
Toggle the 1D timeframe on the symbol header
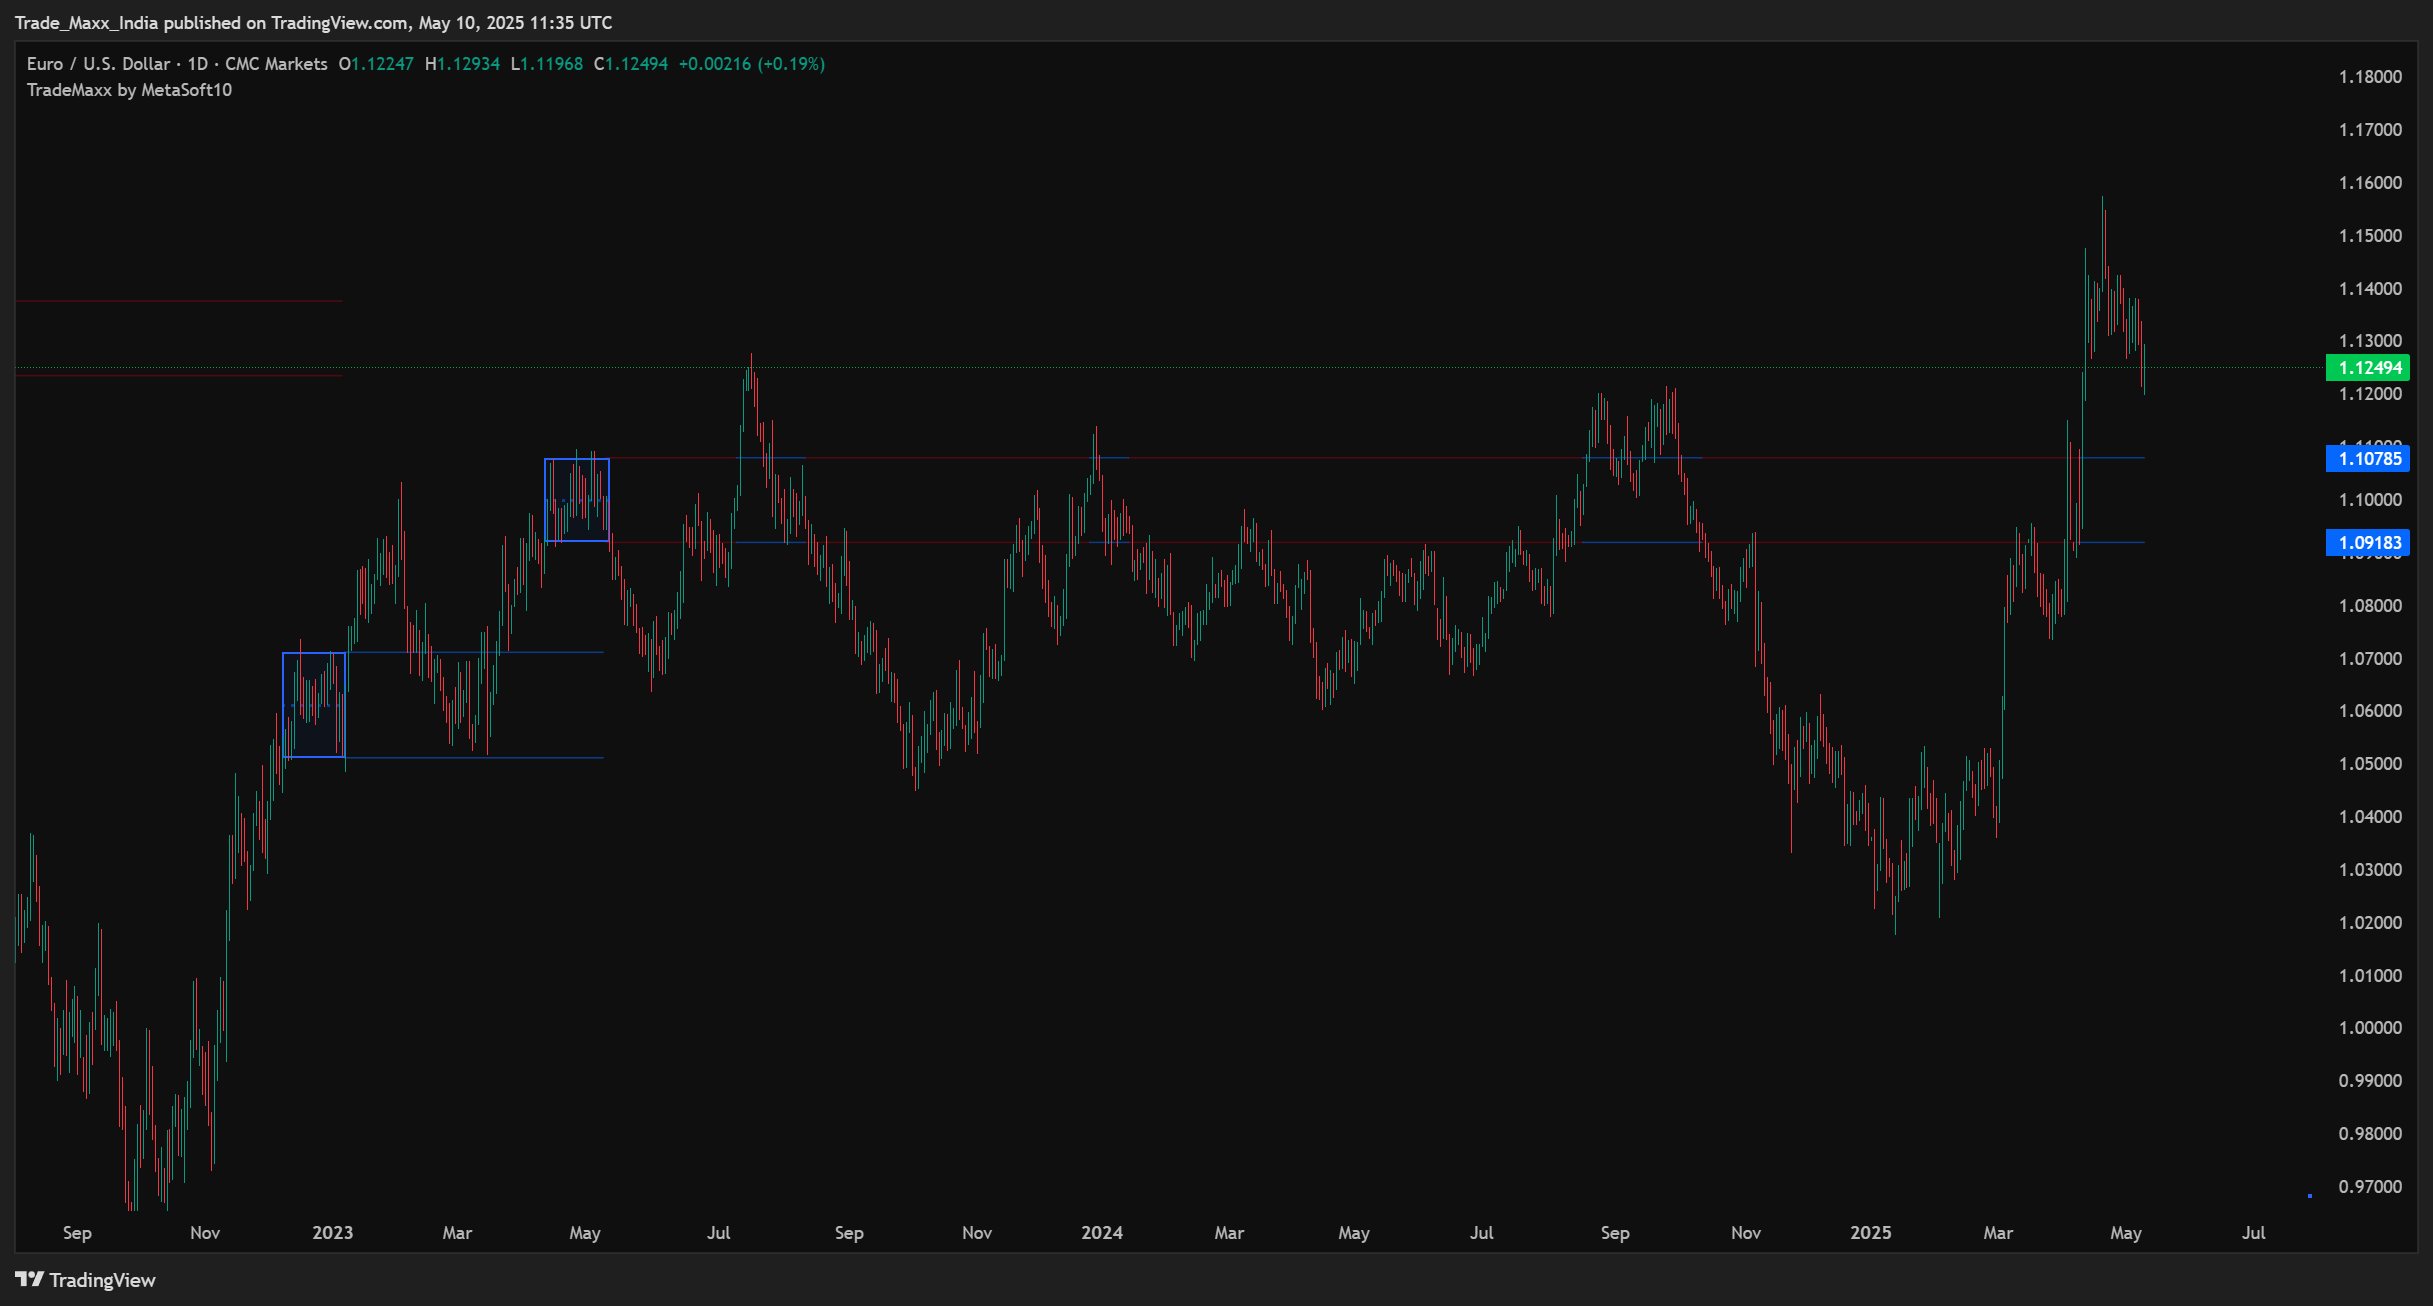coord(196,63)
